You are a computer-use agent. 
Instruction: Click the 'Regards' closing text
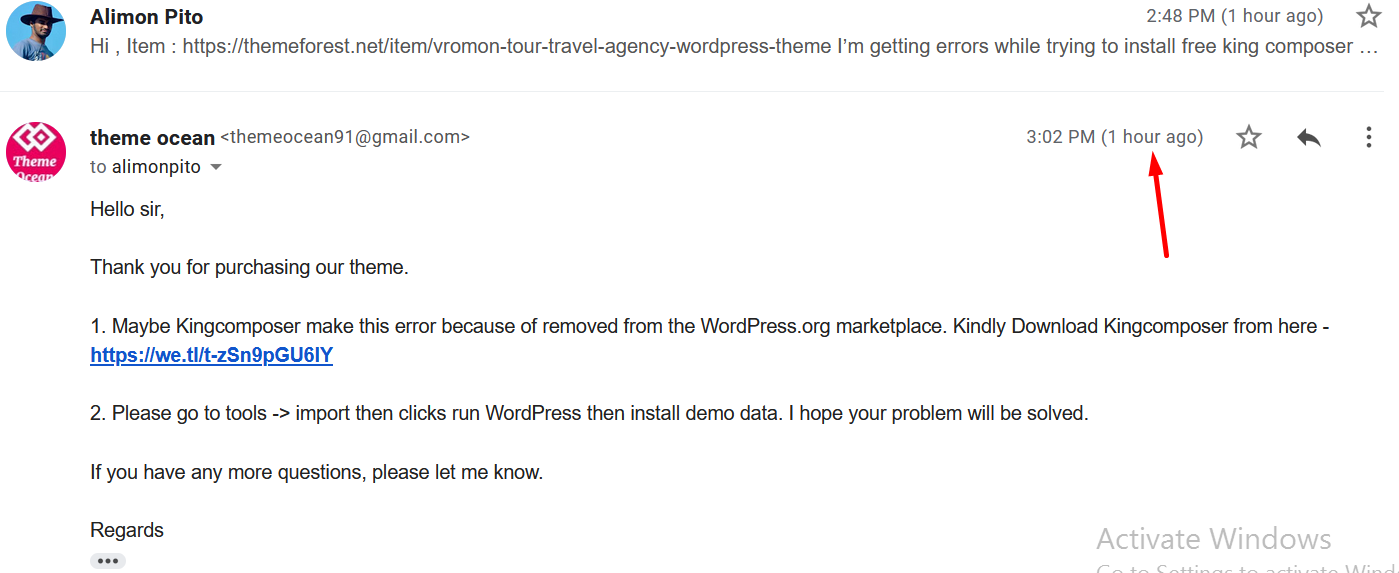127,530
